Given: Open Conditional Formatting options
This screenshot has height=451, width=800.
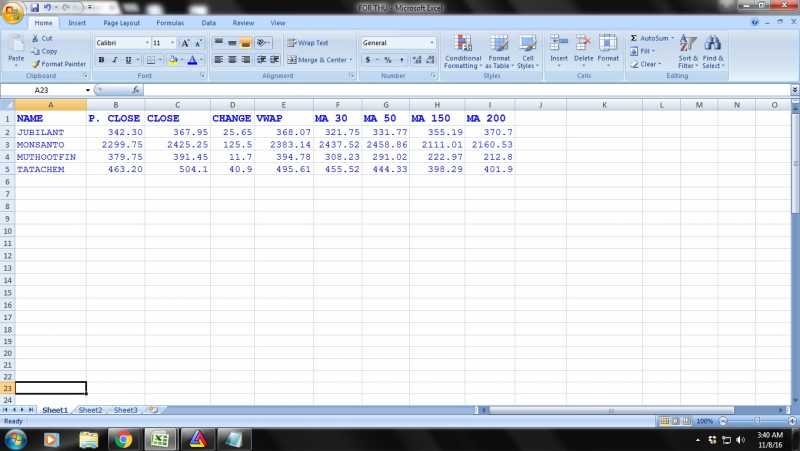Looking at the screenshot, I should tap(462, 52).
